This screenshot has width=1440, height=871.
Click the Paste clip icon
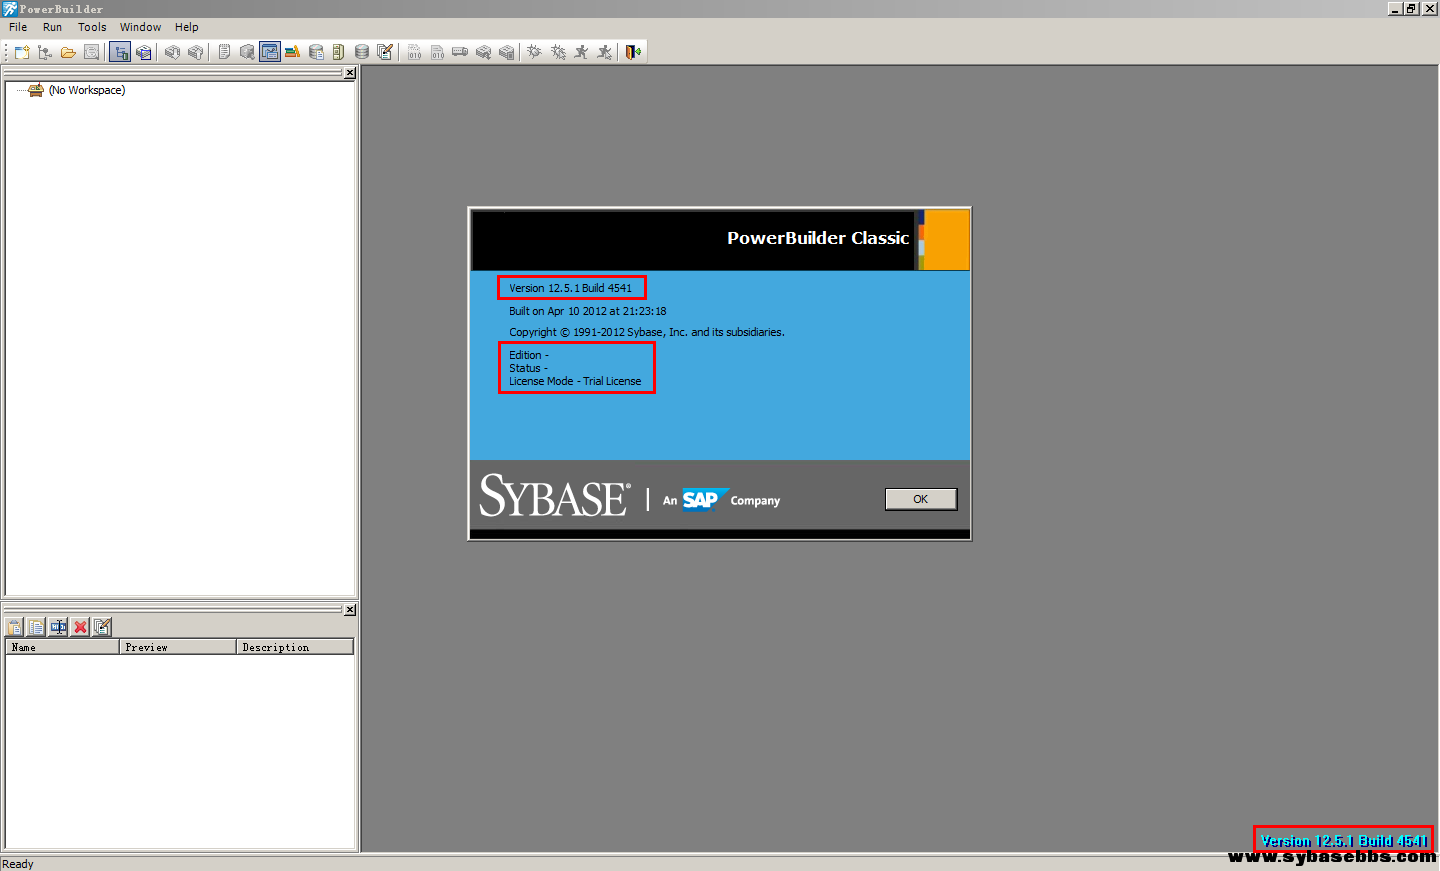pyautogui.click(x=14, y=627)
